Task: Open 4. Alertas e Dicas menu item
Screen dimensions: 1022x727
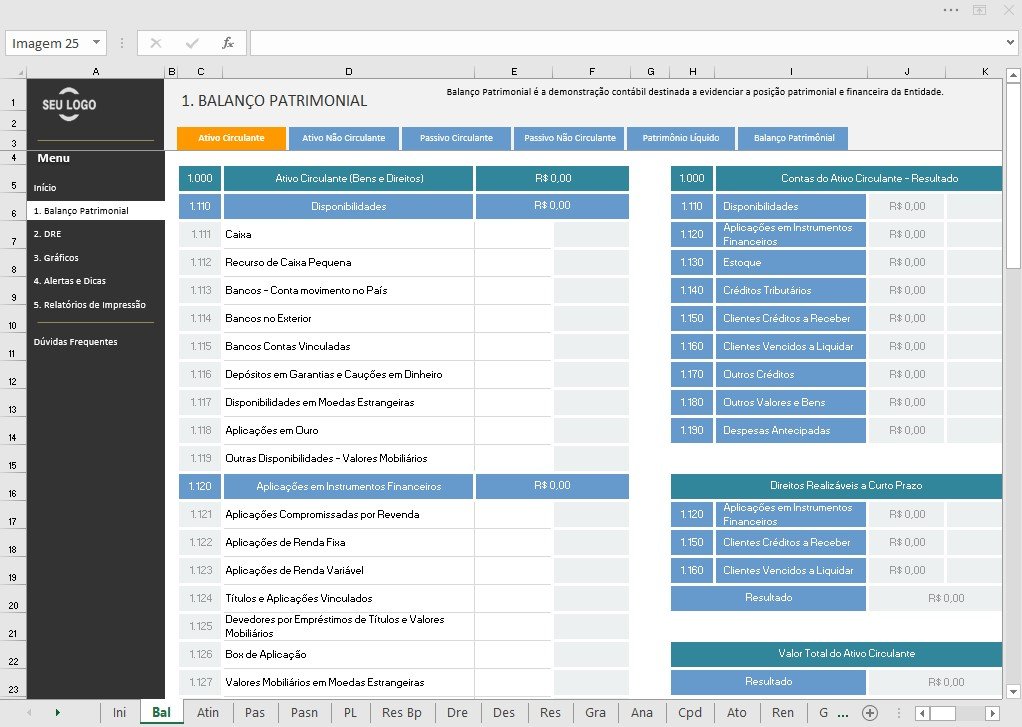Action: pos(70,281)
